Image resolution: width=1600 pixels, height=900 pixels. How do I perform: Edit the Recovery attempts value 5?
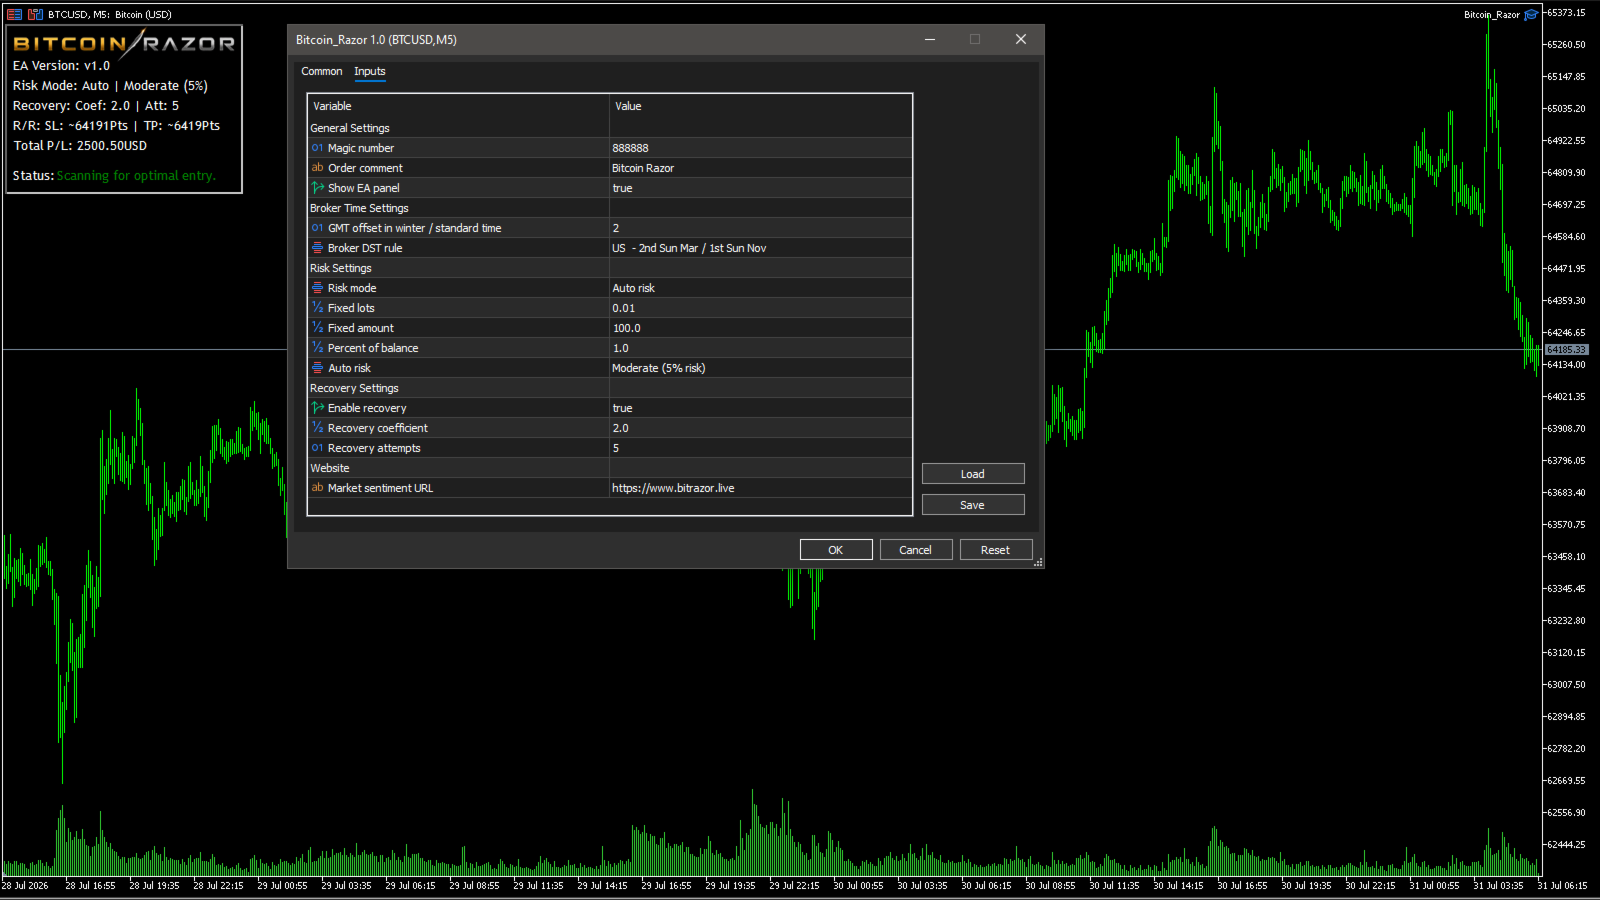pos(760,448)
